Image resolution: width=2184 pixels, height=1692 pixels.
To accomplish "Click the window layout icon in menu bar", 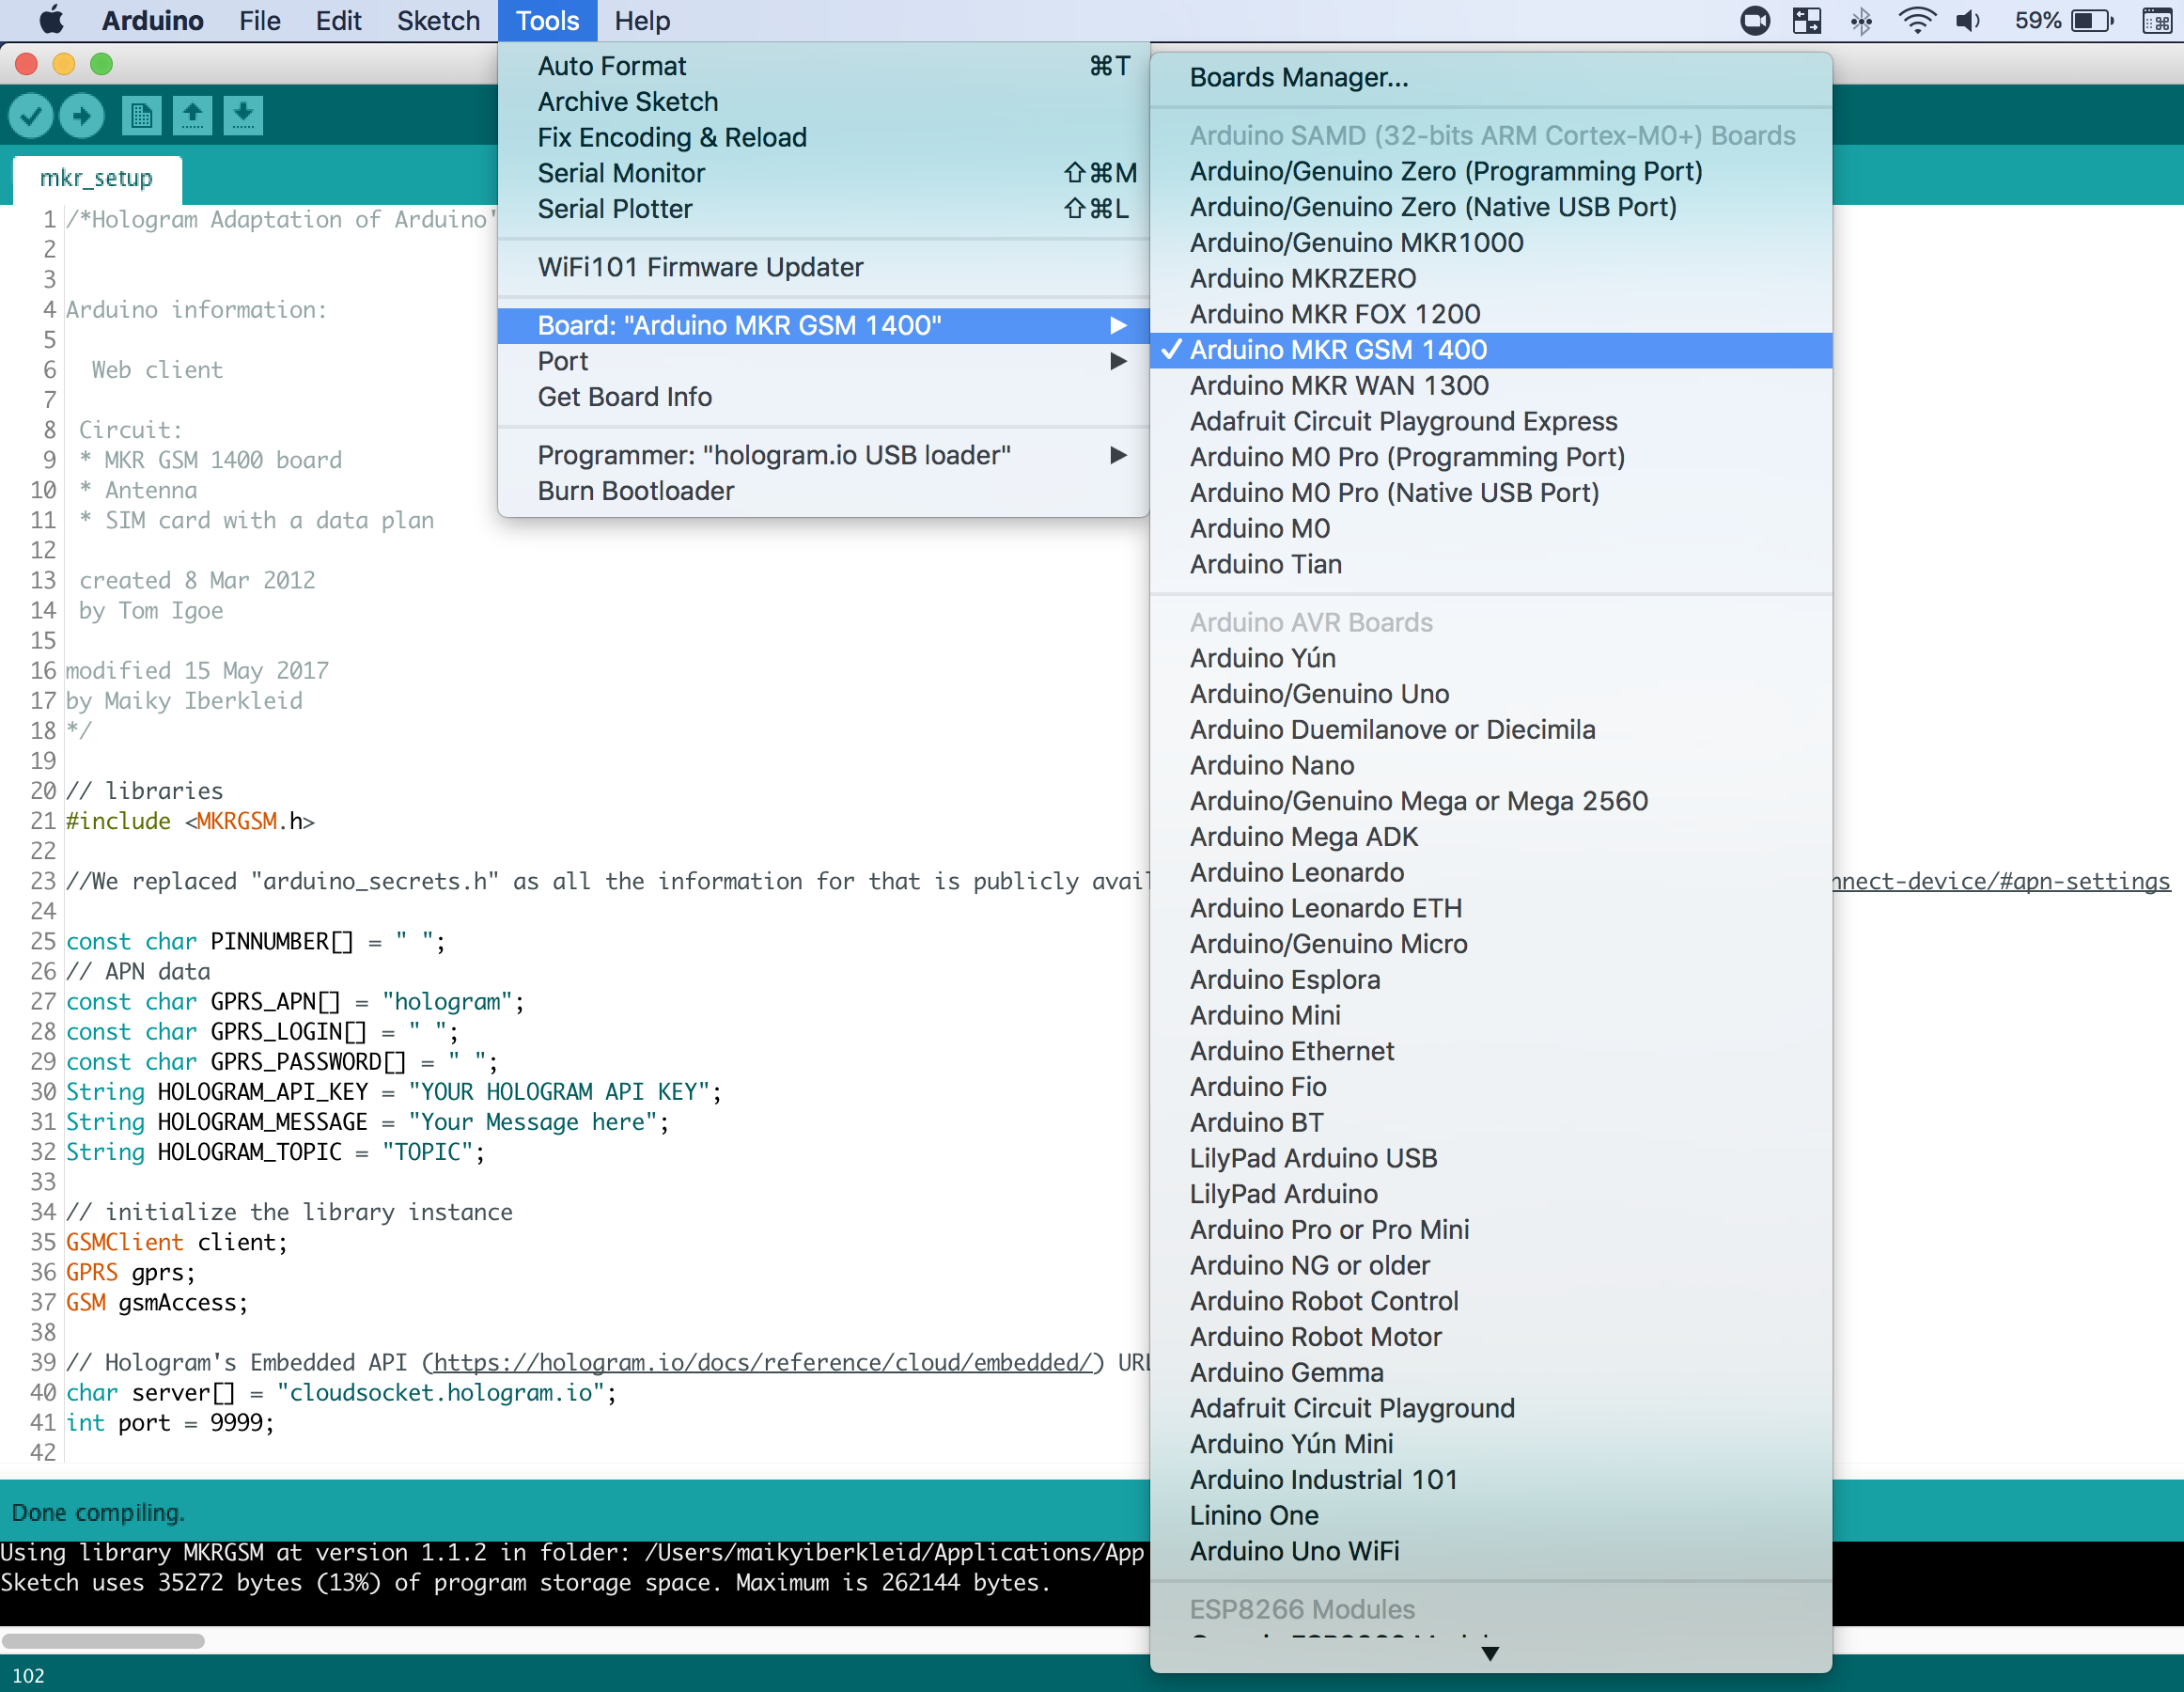I will (1807, 20).
